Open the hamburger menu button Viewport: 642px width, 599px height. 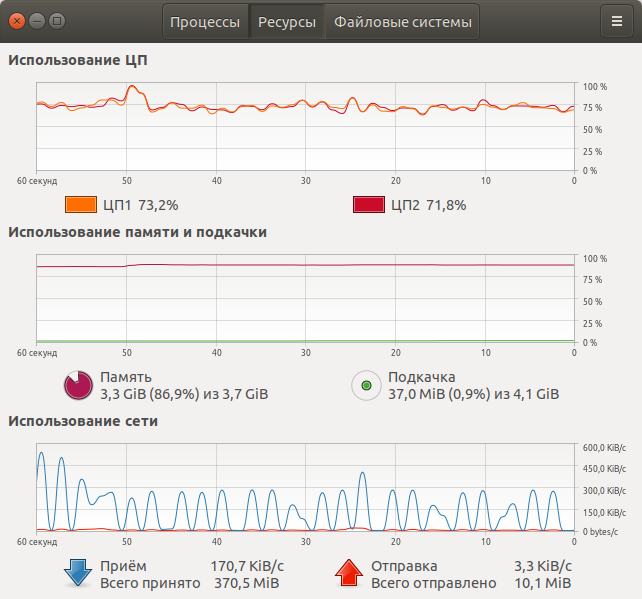[617, 21]
